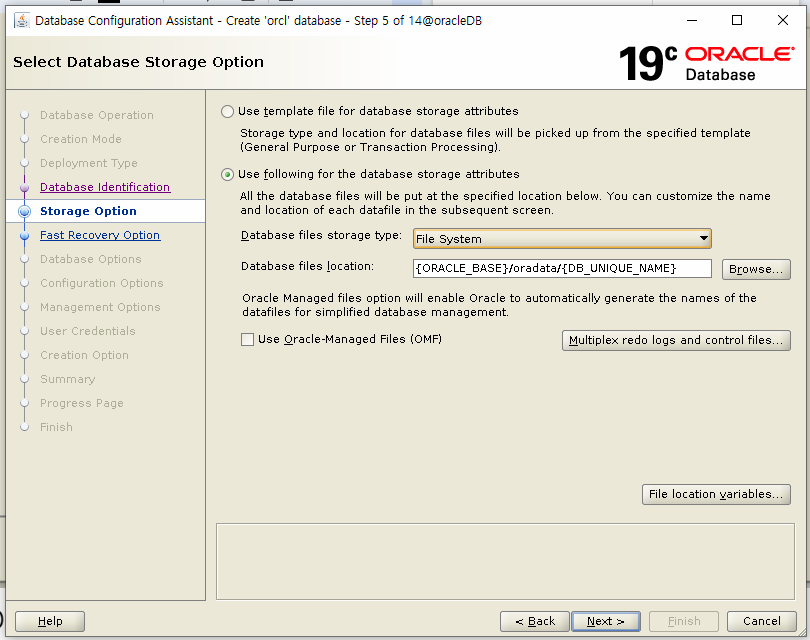Screen dimensions: 810x640
Task: Click Creation Option step label
Action: click(84, 355)
